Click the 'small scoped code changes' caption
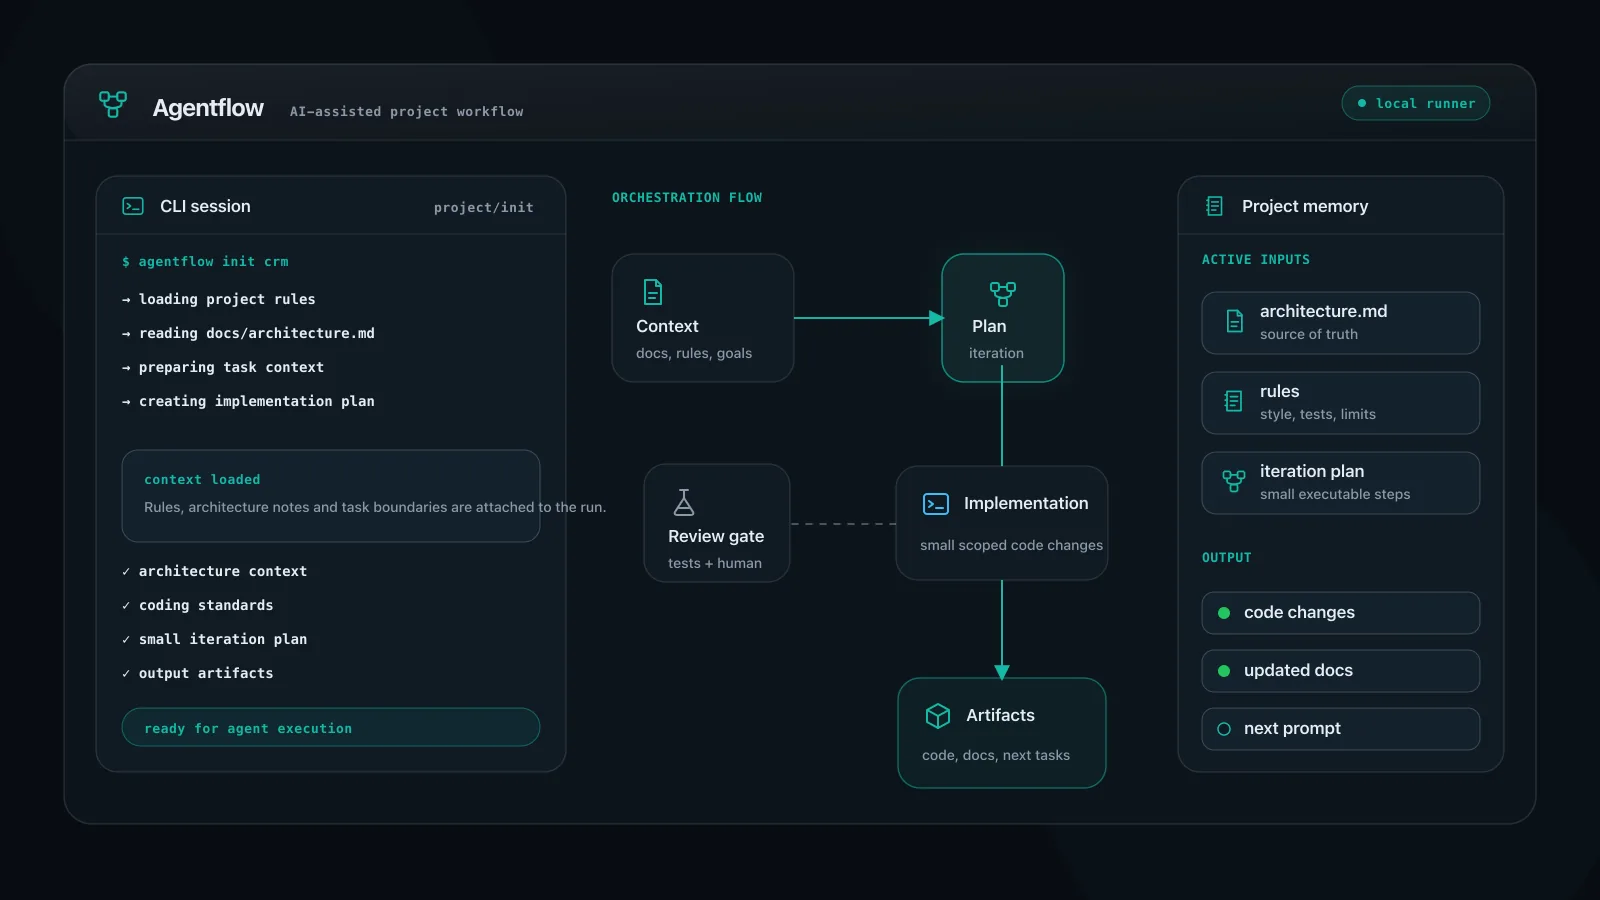The height and width of the screenshot is (900, 1600). 1011,546
